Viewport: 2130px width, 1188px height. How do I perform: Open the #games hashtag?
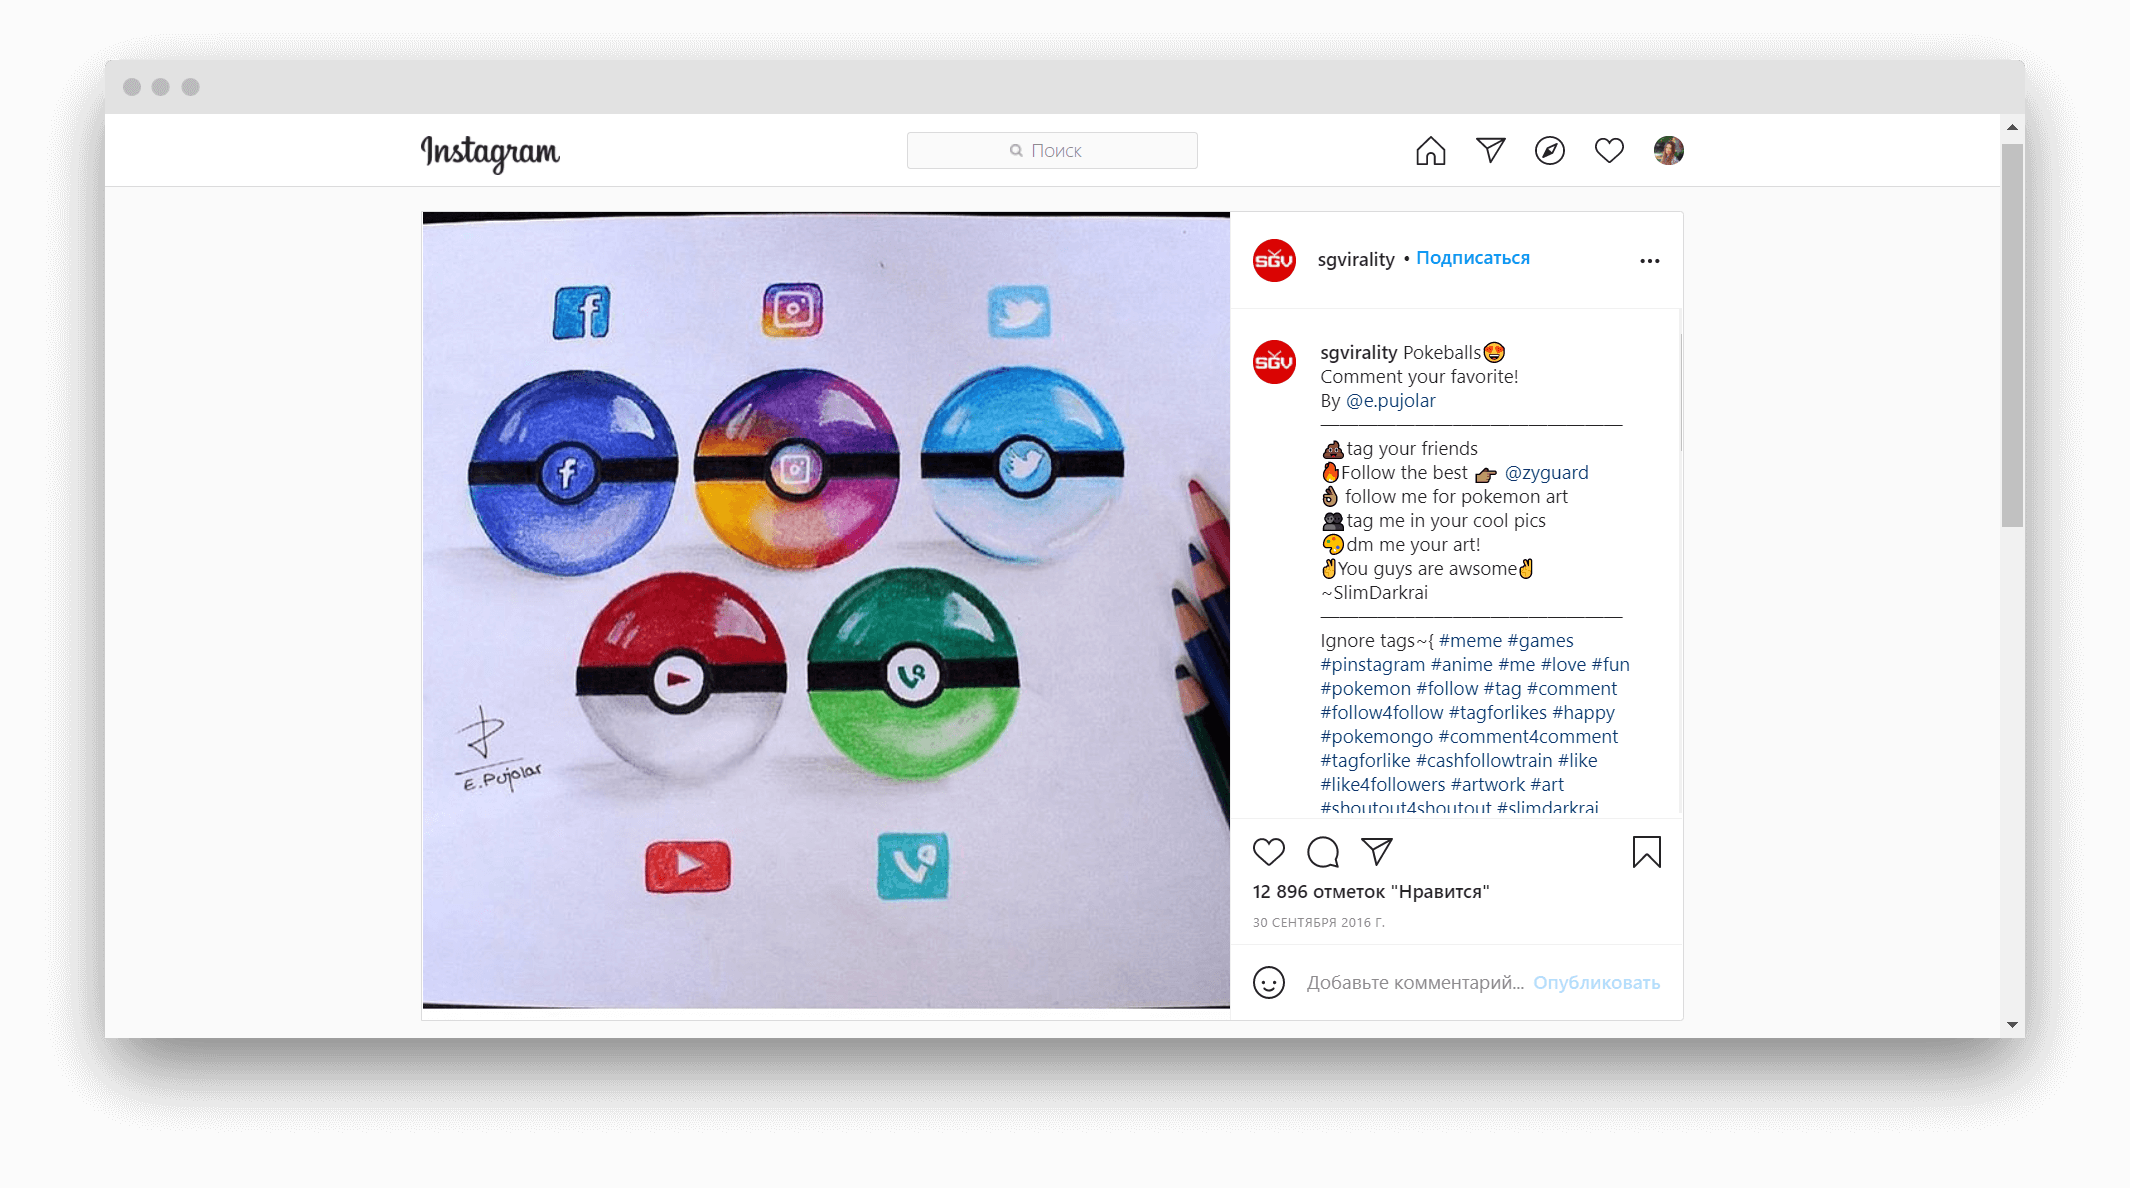pyautogui.click(x=1540, y=641)
